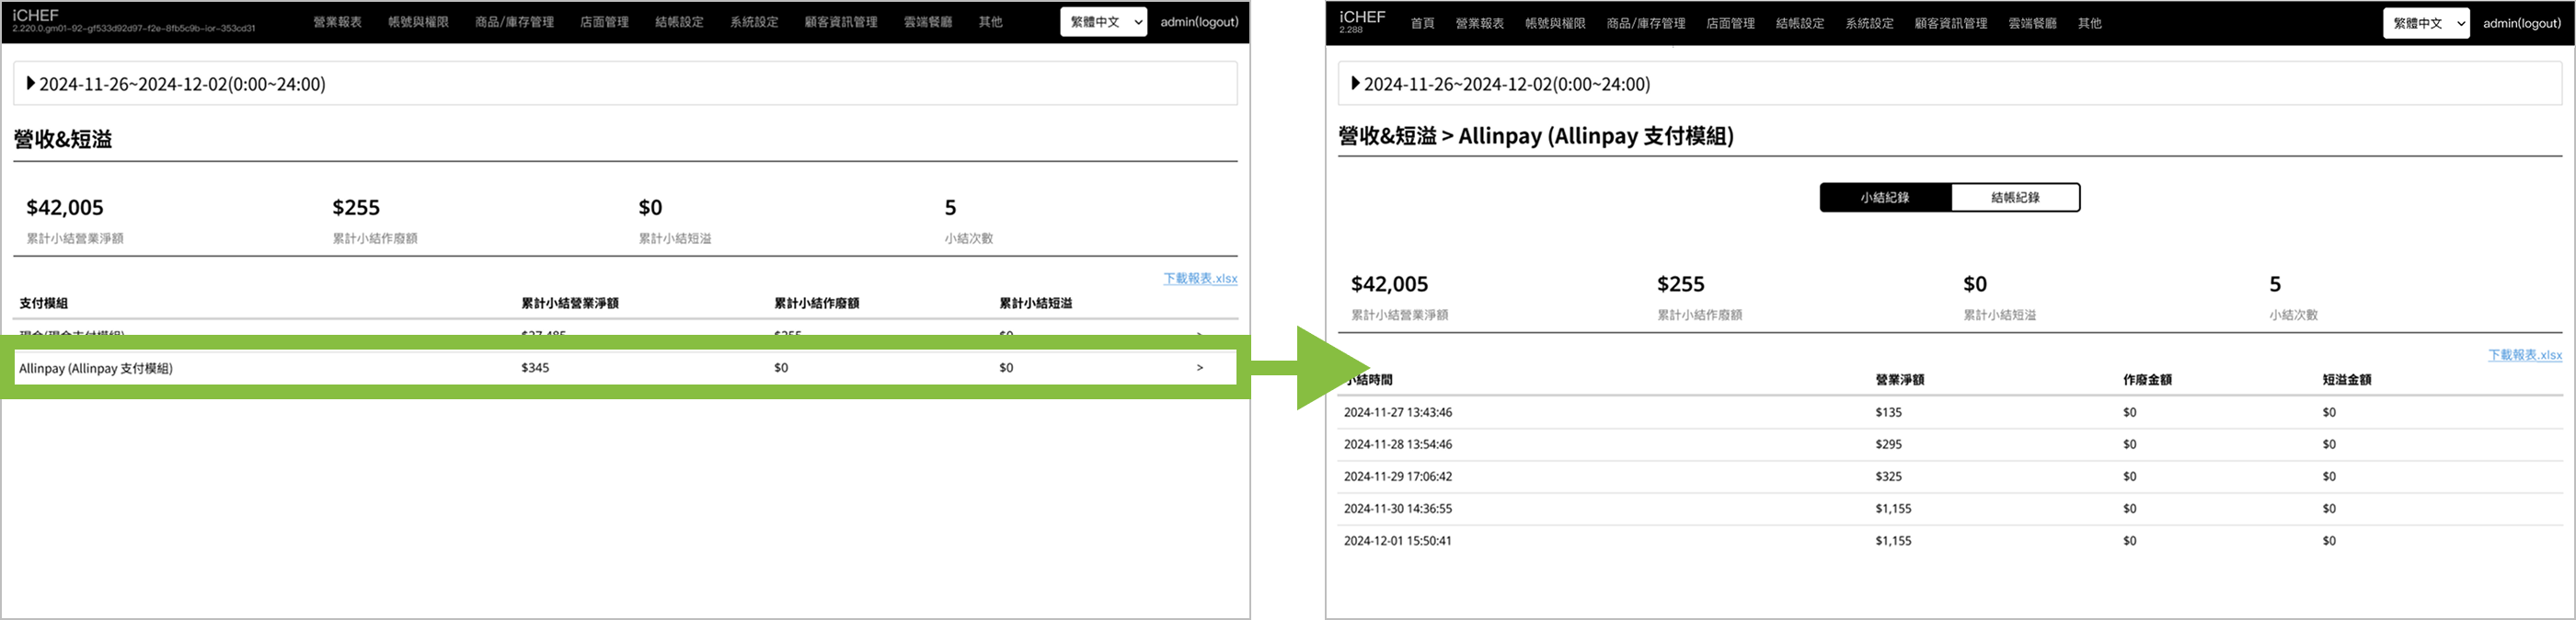Click 下載報表.xlsx link in the right screenshot
The width and height of the screenshot is (2576, 620).
click(2524, 355)
